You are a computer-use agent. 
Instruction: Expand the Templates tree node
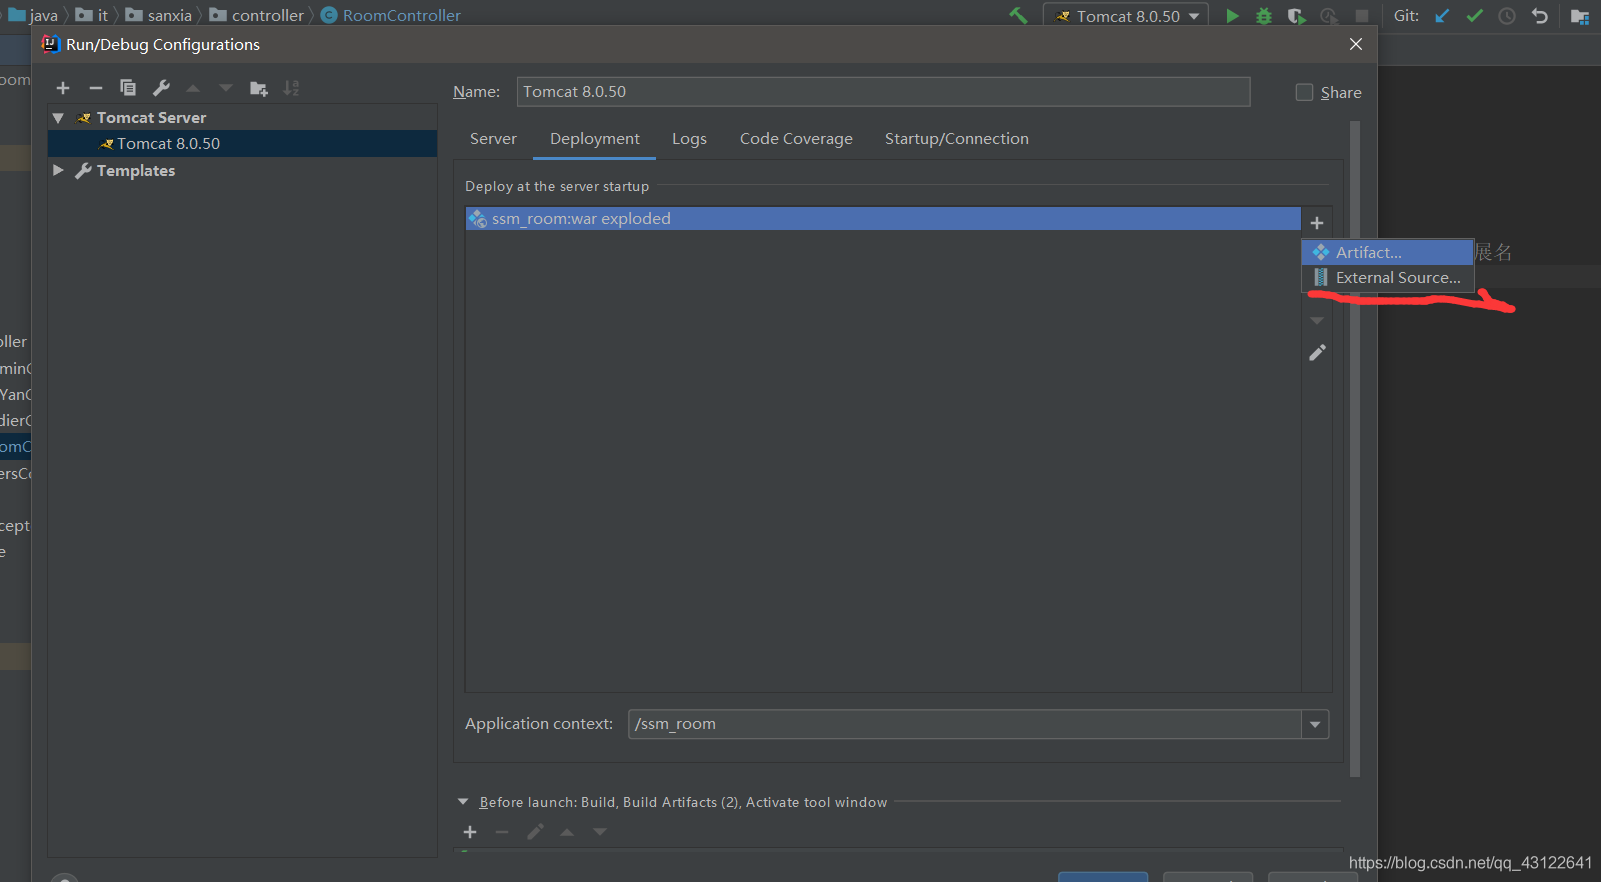tap(58, 171)
